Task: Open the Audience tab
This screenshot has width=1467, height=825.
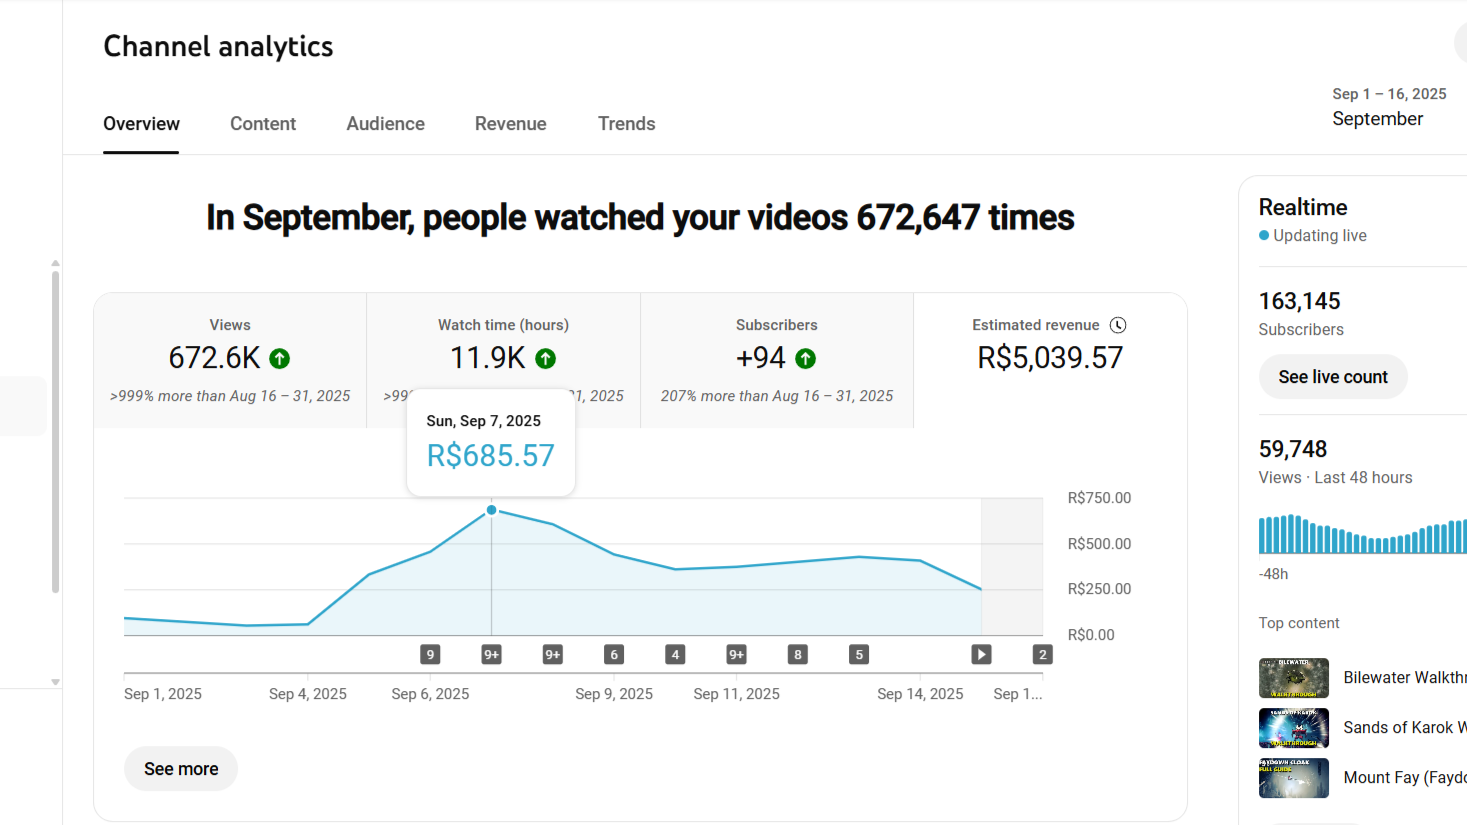Action: 386,124
